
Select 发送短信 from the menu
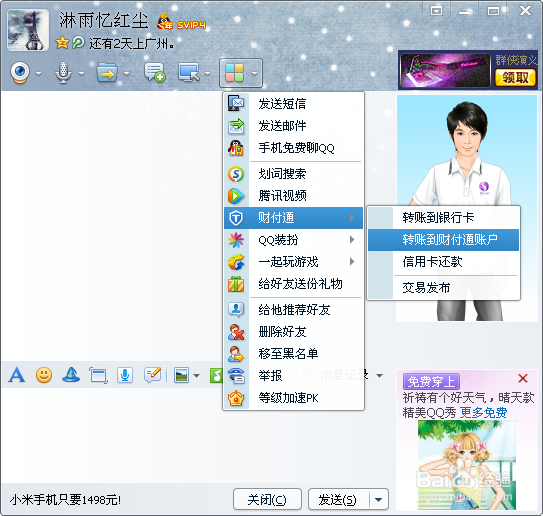pos(293,104)
